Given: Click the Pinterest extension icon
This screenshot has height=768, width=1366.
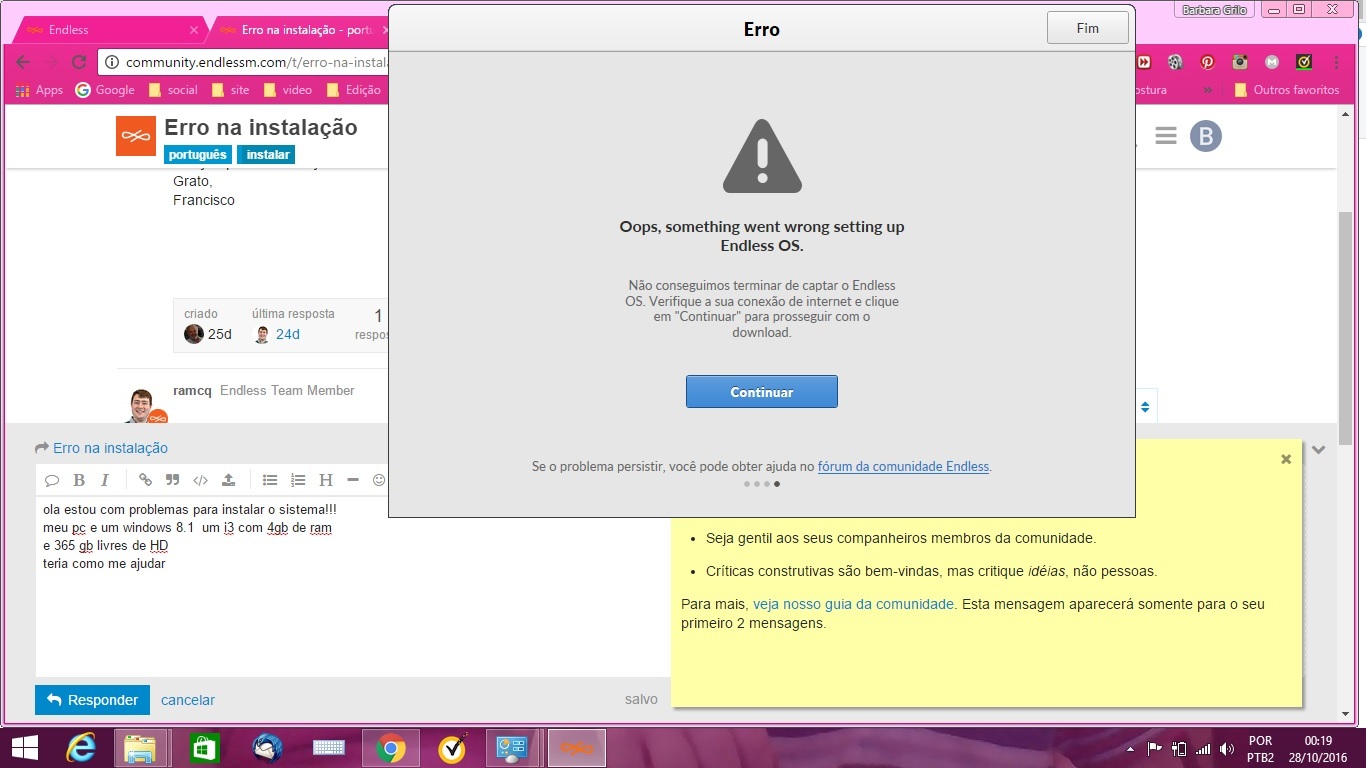Looking at the screenshot, I should (1208, 62).
